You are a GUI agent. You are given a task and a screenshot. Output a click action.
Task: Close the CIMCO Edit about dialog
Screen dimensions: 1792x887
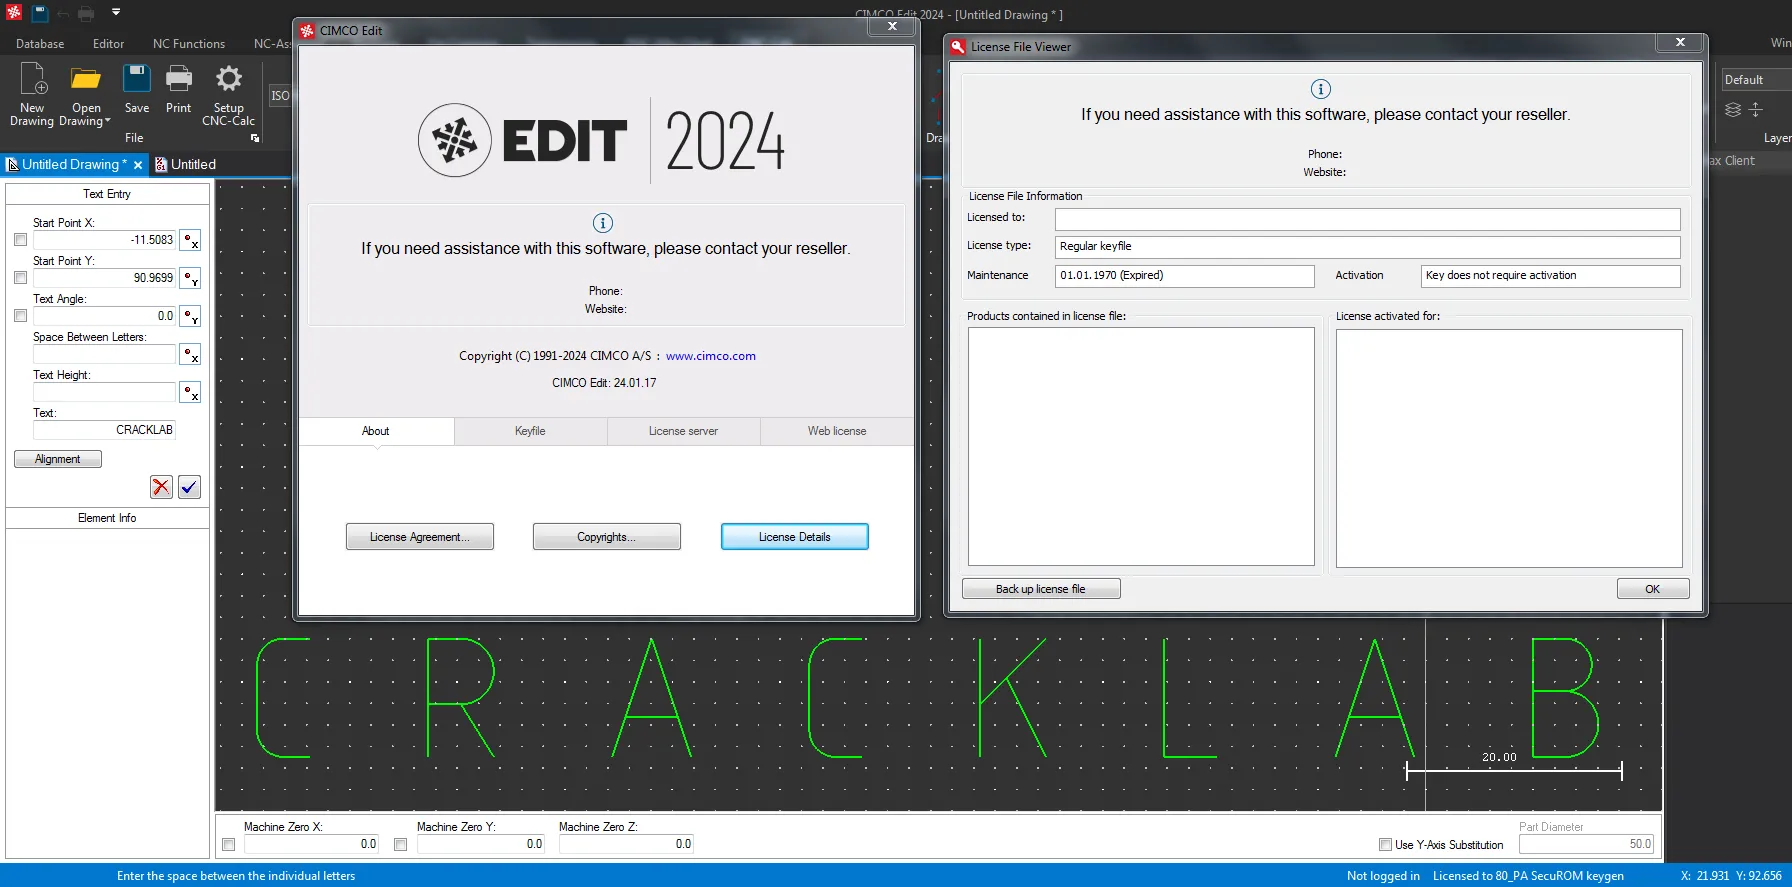[892, 27]
